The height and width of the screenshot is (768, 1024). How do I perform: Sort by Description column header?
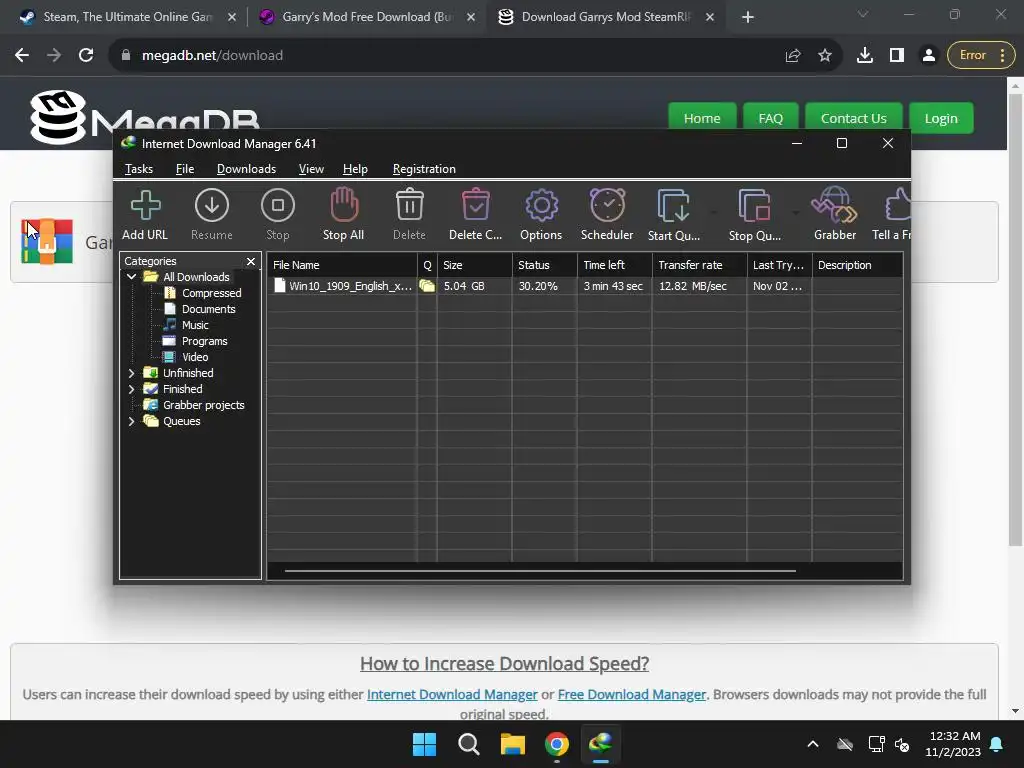(x=857, y=265)
